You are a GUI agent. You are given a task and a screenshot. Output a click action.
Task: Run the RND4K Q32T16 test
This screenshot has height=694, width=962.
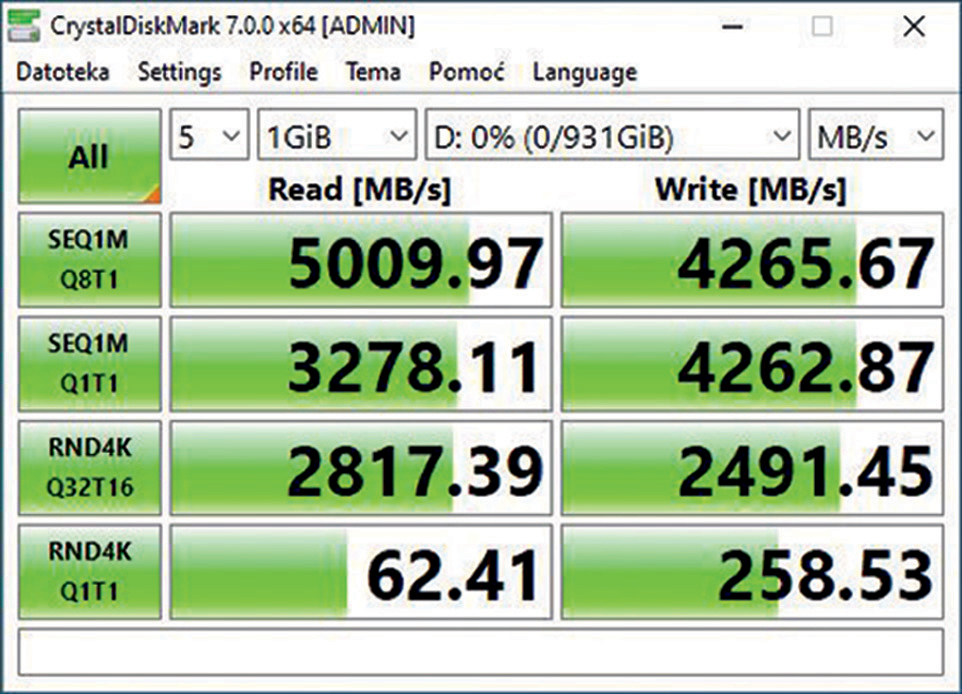coord(90,468)
